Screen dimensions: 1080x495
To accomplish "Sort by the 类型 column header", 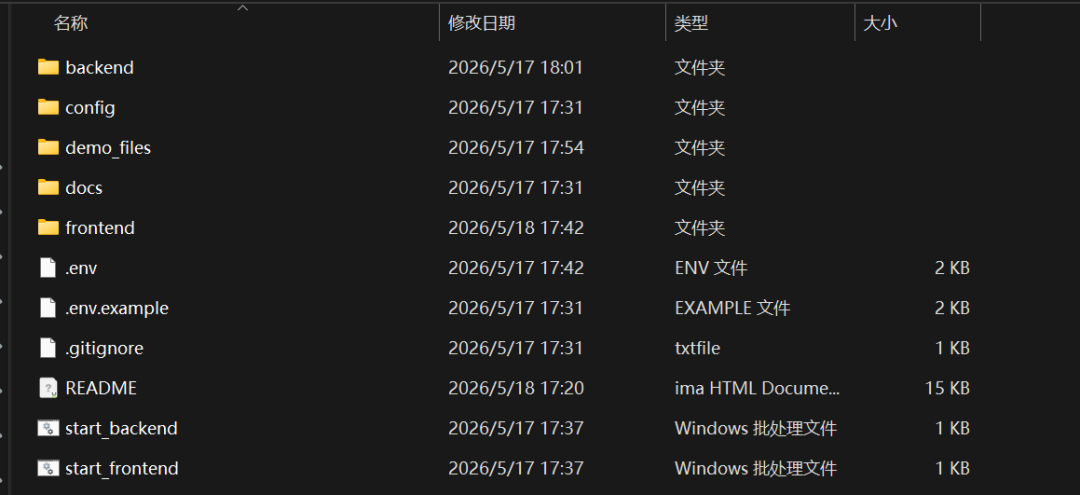I will (692, 23).
